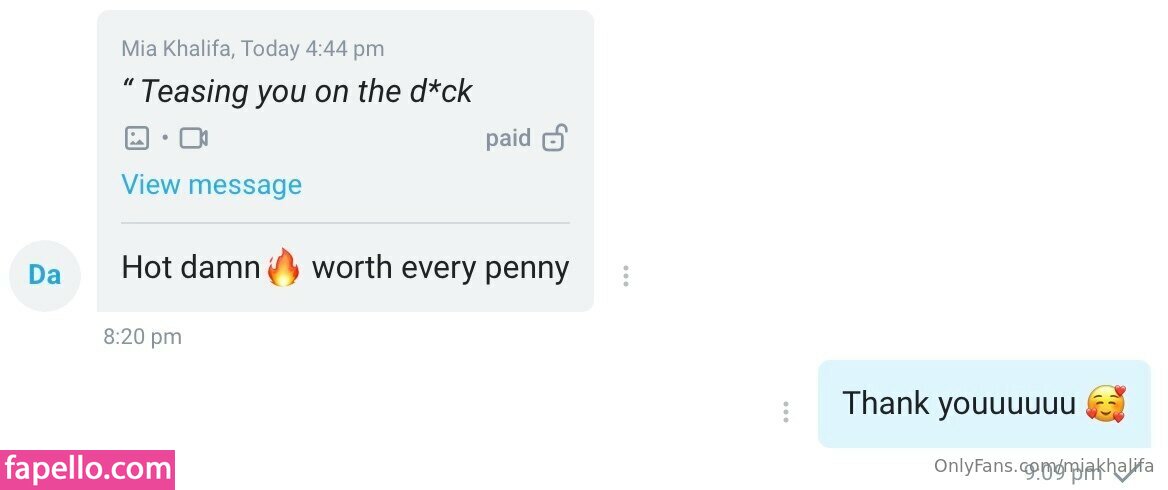
Task: Open options menu beside the Hot damn message
Action: click(626, 276)
